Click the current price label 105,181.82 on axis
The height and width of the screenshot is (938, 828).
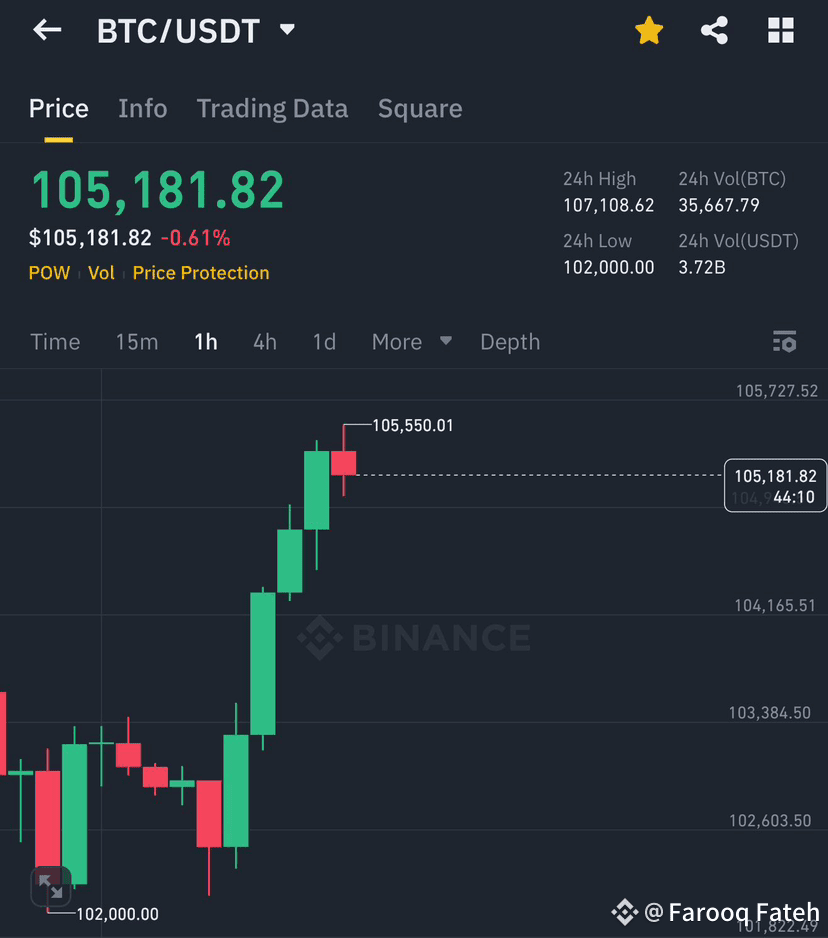point(775,476)
